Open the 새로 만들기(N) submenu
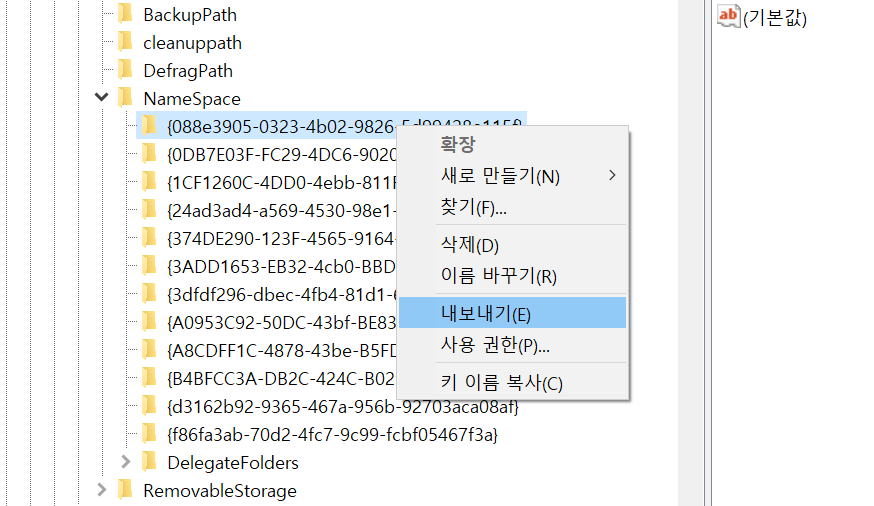This screenshot has height=506, width=874. (x=512, y=176)
